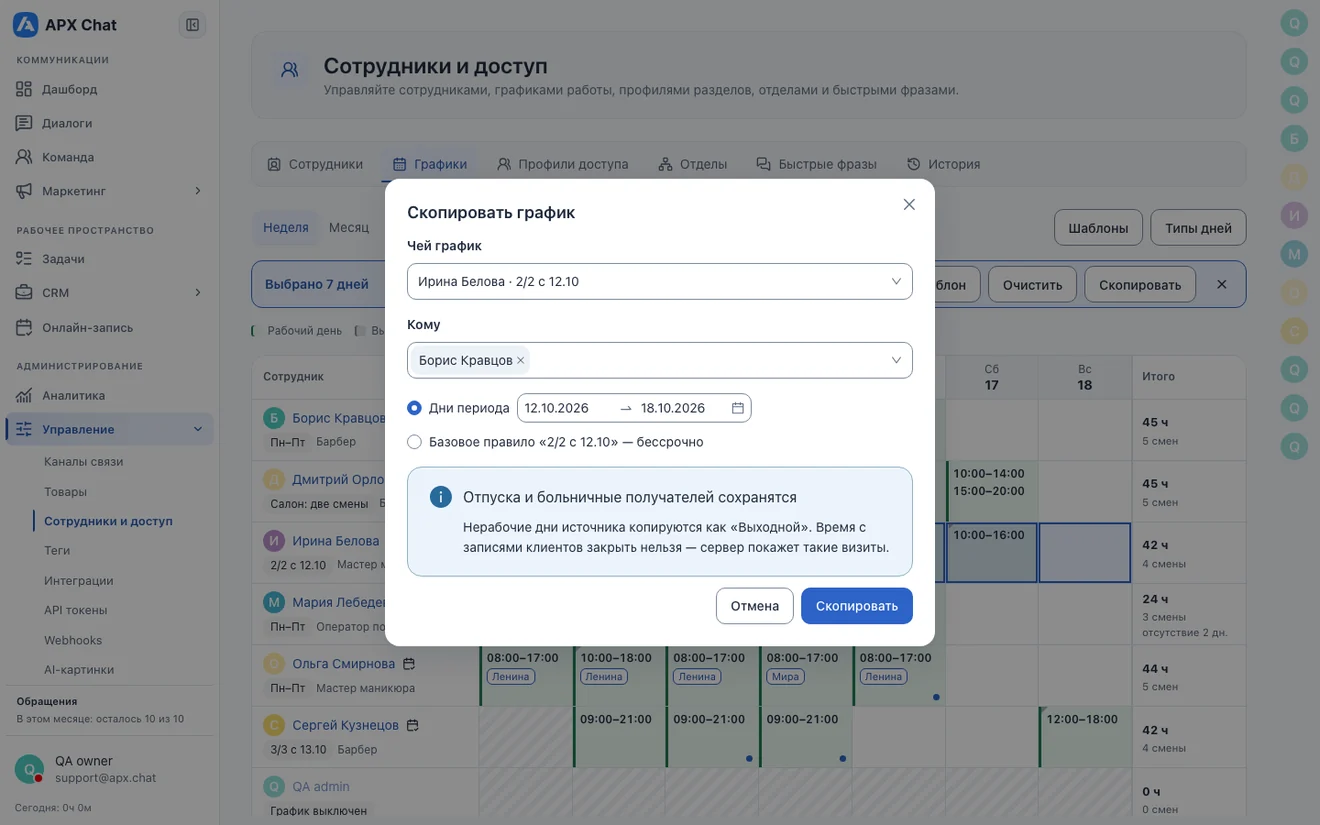Open Отделы tab
The height and width of the screenshot is (825, 1320).
(693, 164)
